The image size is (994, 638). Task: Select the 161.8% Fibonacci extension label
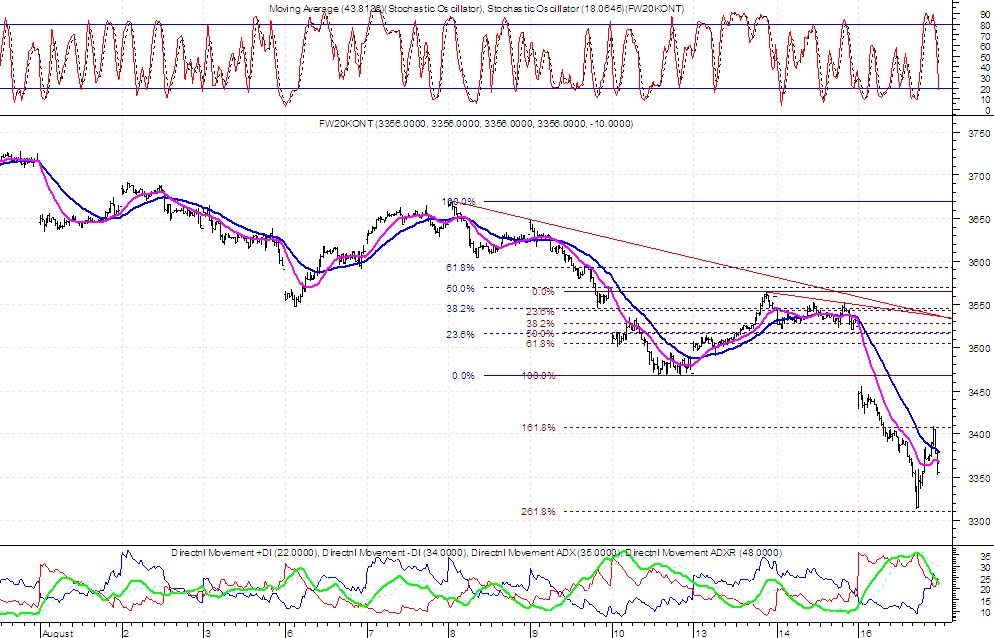click(x=536, y=427)
